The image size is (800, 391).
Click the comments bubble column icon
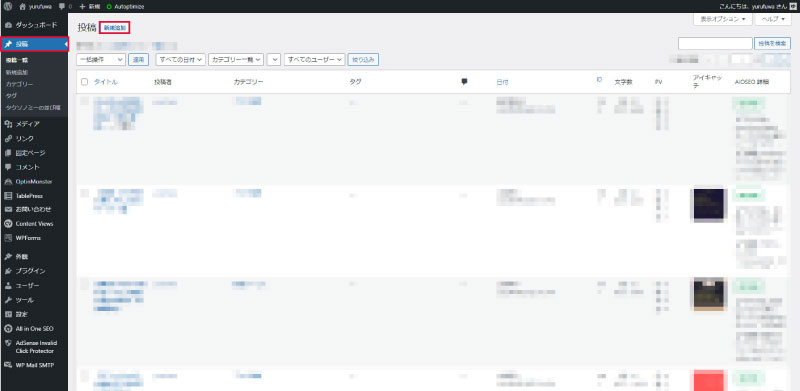coord(464,82)
